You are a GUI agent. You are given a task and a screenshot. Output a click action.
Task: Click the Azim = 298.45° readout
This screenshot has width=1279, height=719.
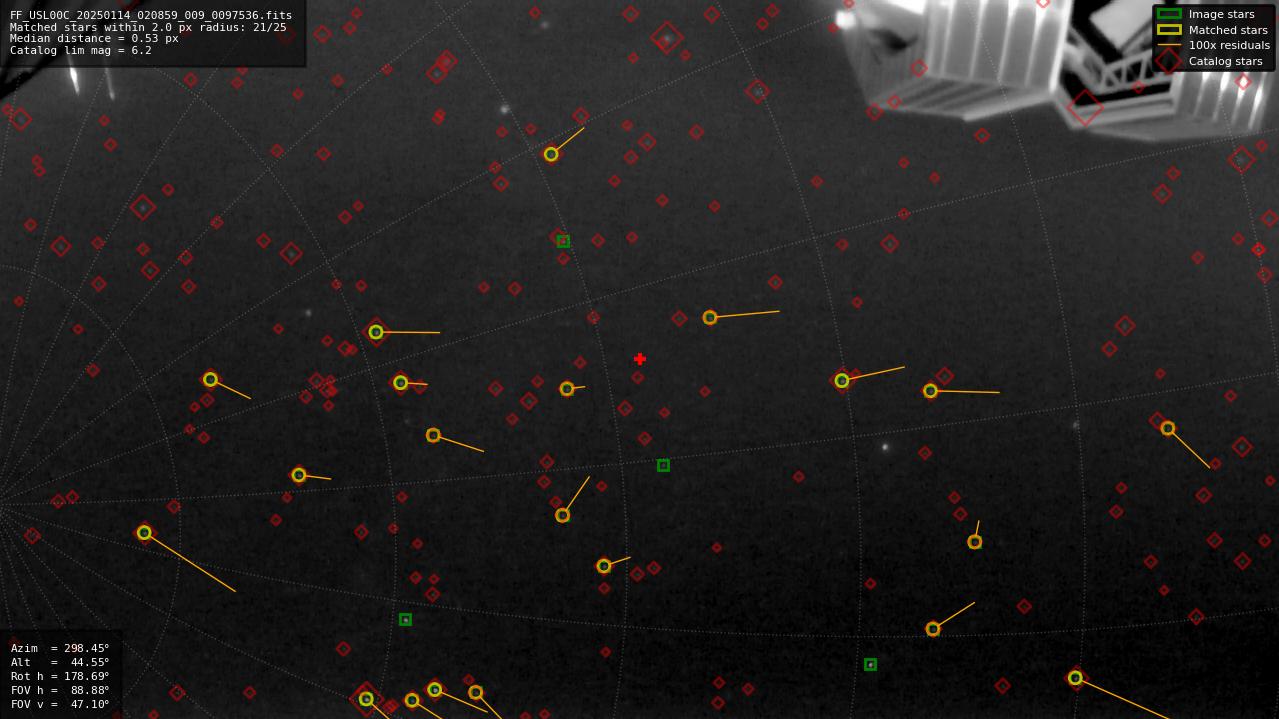click(x=60, y=648)
